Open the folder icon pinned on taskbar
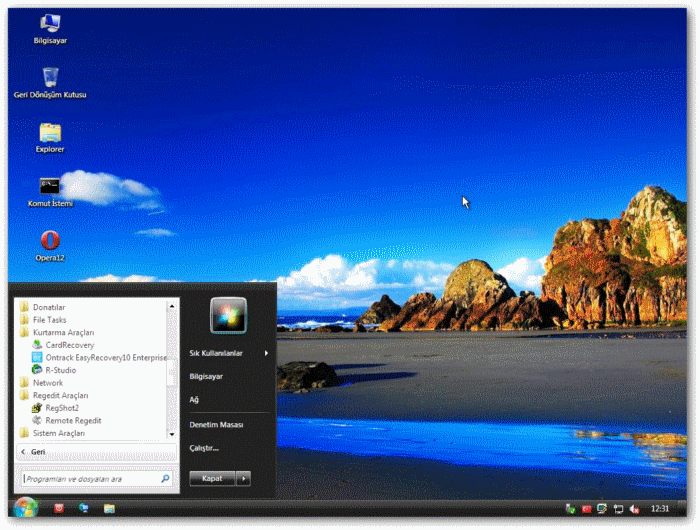700x530 pixels. click(x=108, y=509)
